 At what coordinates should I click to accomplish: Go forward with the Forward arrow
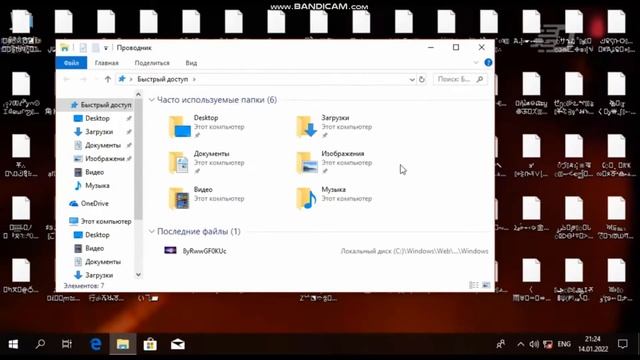coord(83,79)
